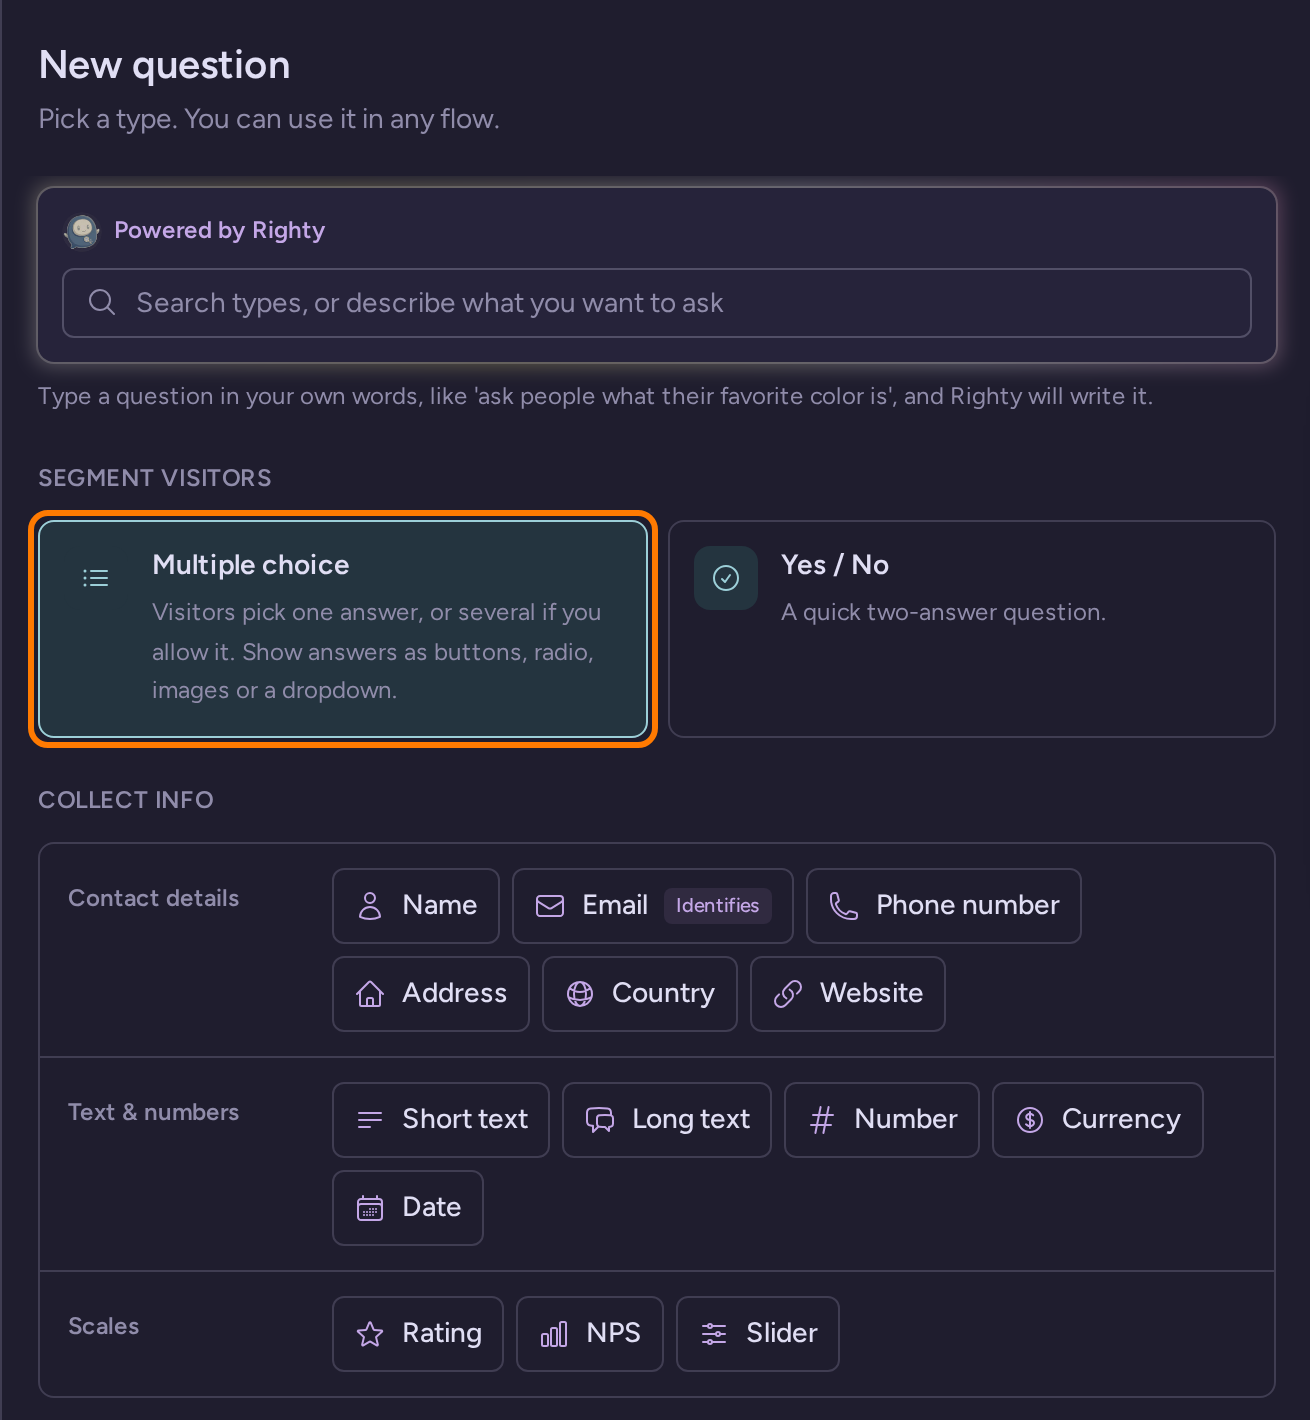
Task: Click the Contact details row label
Action: pyautogui.click(x=154, y=898)
